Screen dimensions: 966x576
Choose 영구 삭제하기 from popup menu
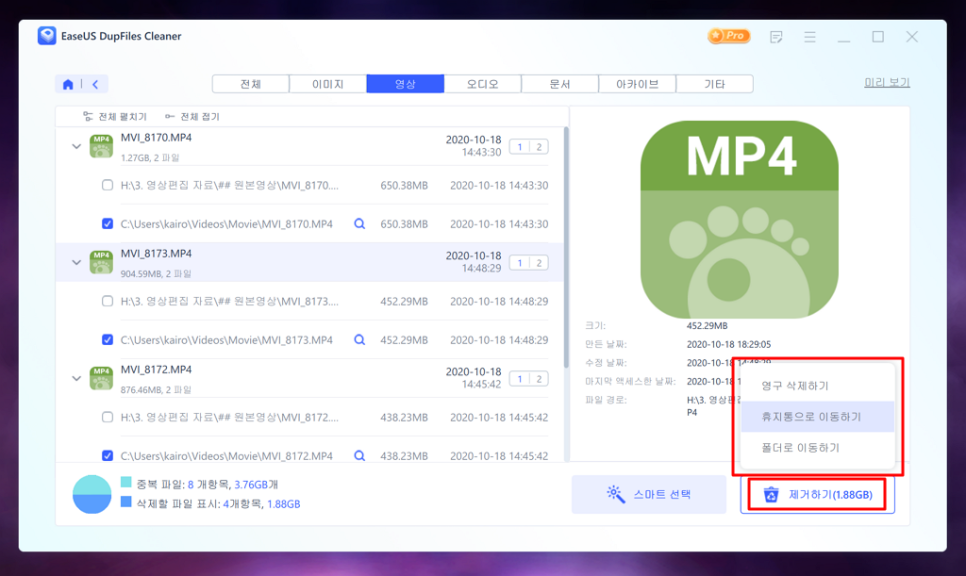pos(818,386)
